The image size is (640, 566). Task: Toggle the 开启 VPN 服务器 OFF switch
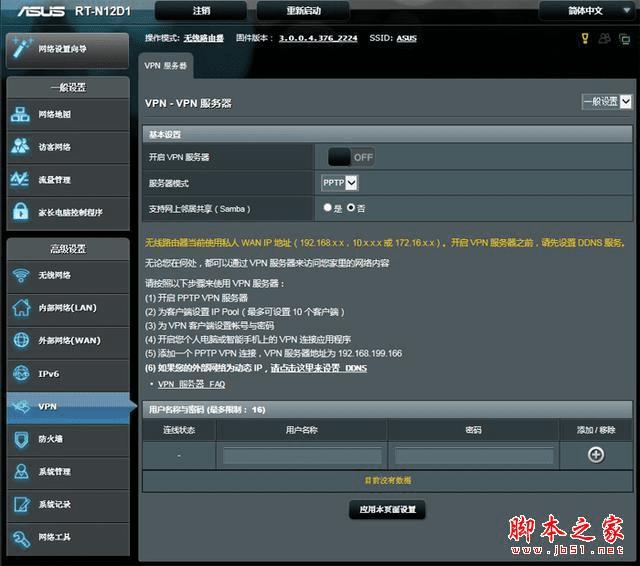click(351, 157)
